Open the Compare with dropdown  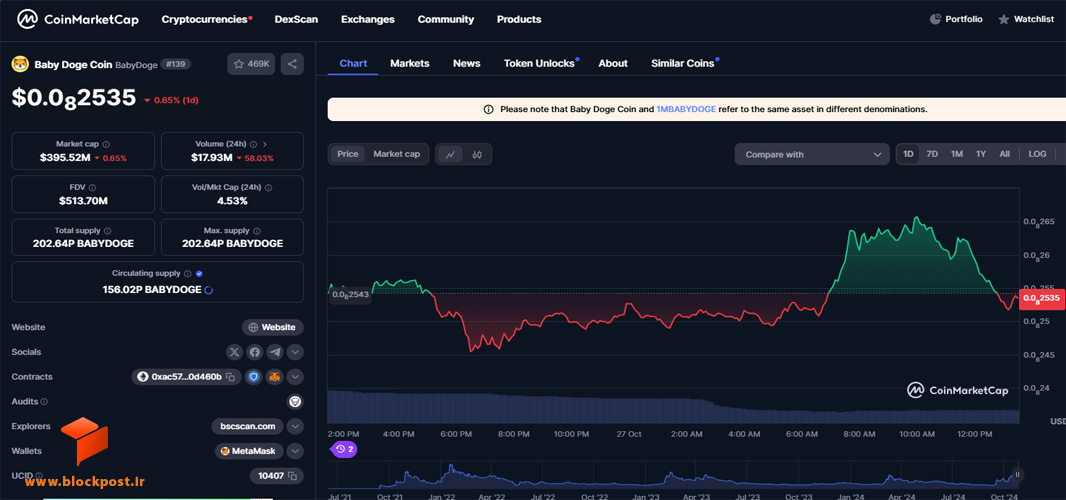tap(812, 154)
